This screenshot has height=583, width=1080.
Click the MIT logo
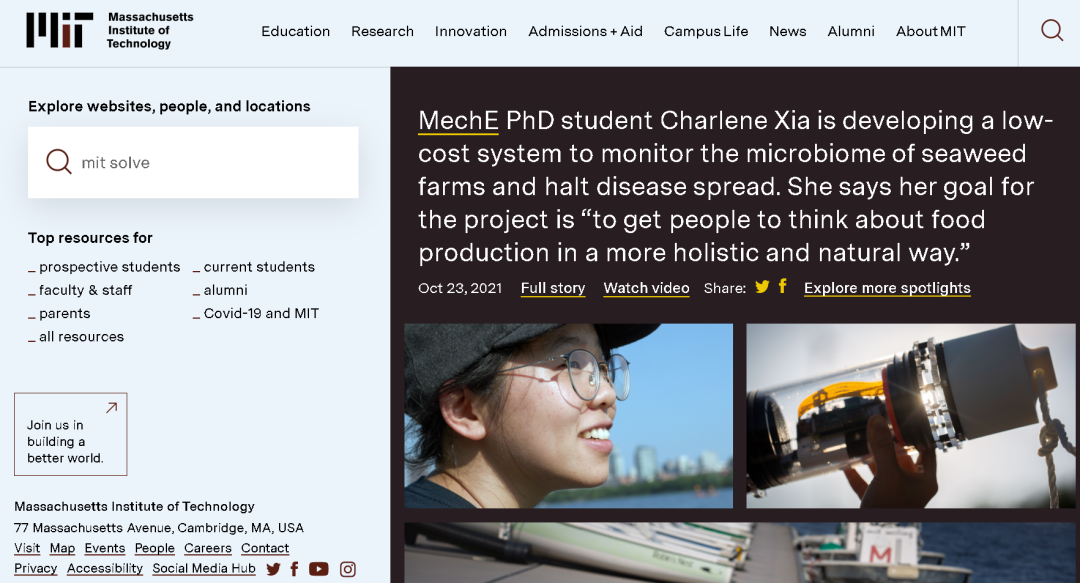click(x=60, y=30)
